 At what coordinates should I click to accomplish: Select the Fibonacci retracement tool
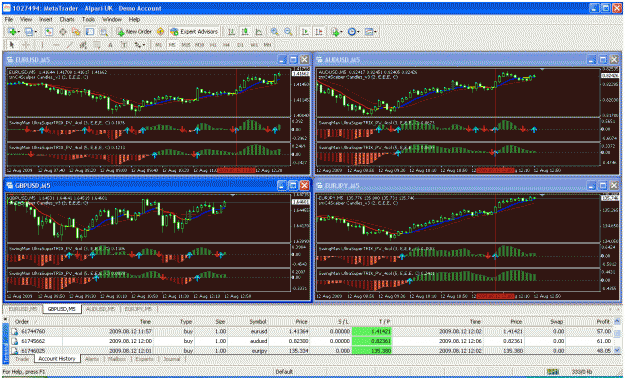pos(96,45)
